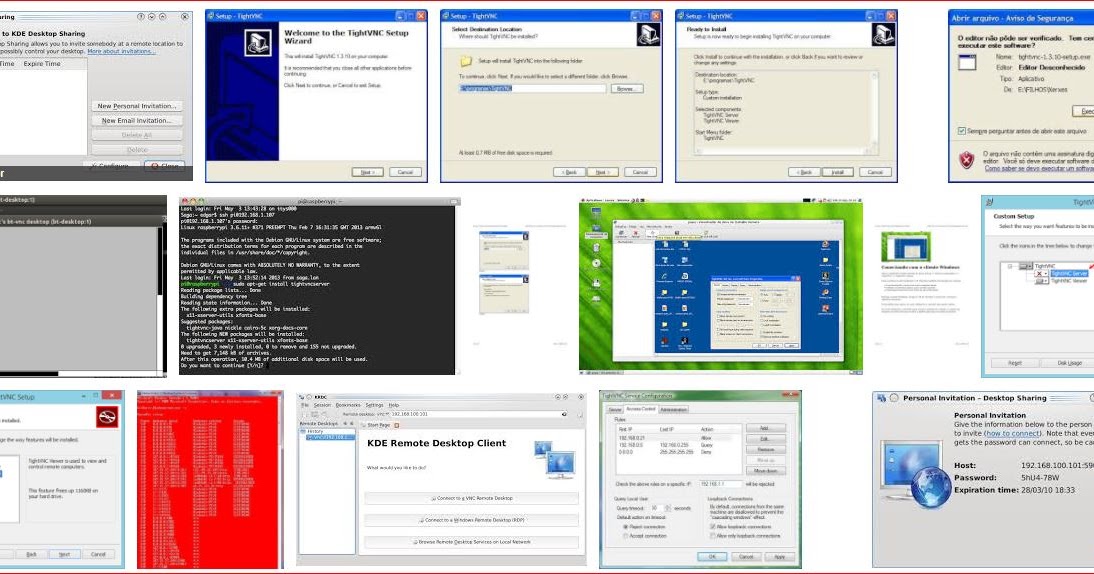Open the Settings menu in KRDC
This screenshot has width=1094, height=574.
(x=375, y=405)
